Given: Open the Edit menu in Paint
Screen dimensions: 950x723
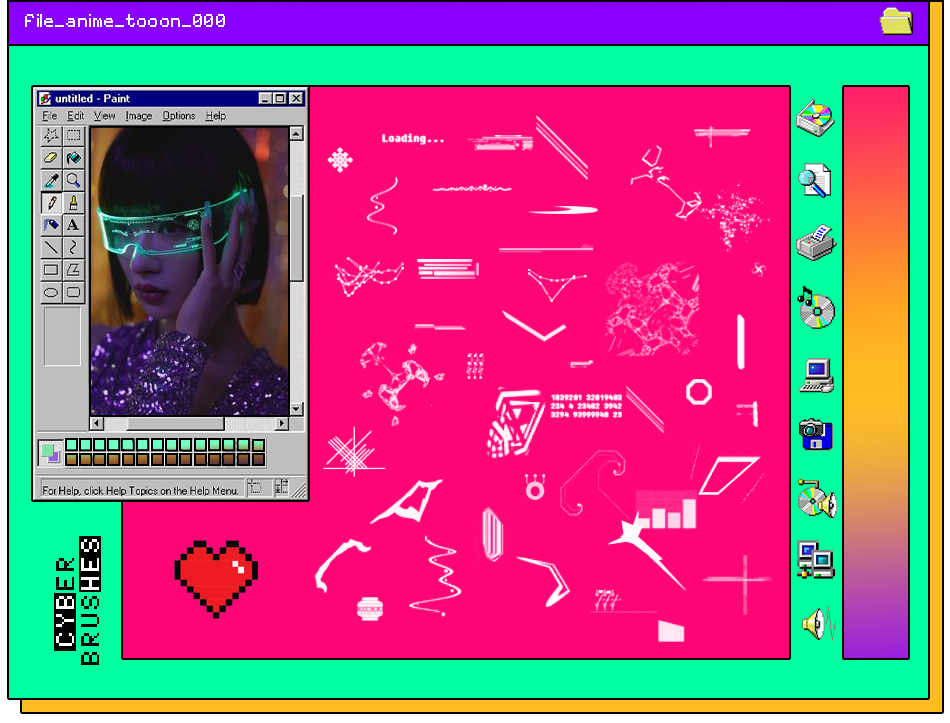Looking at the screenshot, I should click(76, 116).
